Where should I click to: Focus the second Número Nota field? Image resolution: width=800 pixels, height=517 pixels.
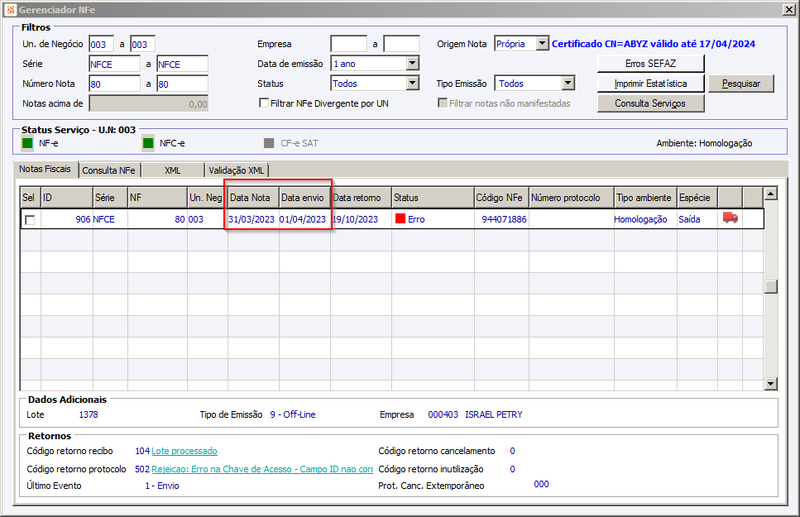click(182, 84)
